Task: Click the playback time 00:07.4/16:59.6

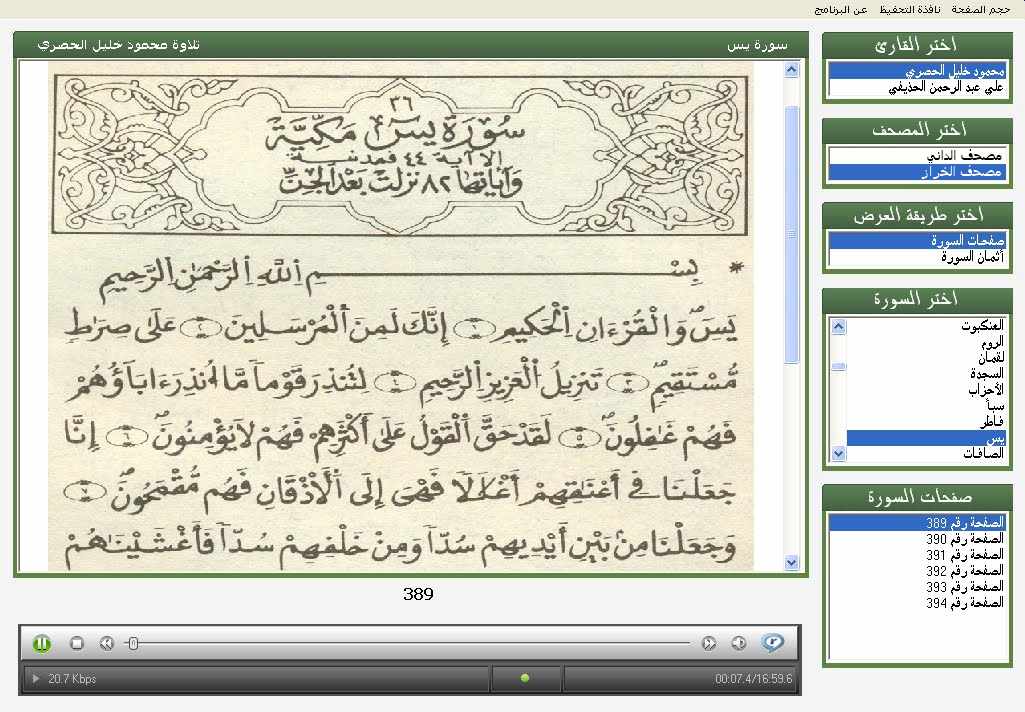Action: [x=753, y=679]
